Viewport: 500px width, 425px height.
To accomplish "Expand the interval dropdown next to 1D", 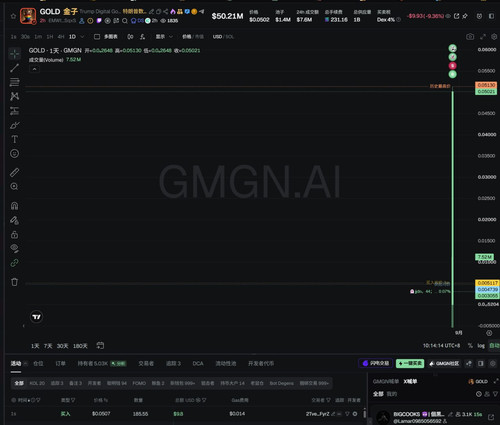I will [x=82, y=37].
